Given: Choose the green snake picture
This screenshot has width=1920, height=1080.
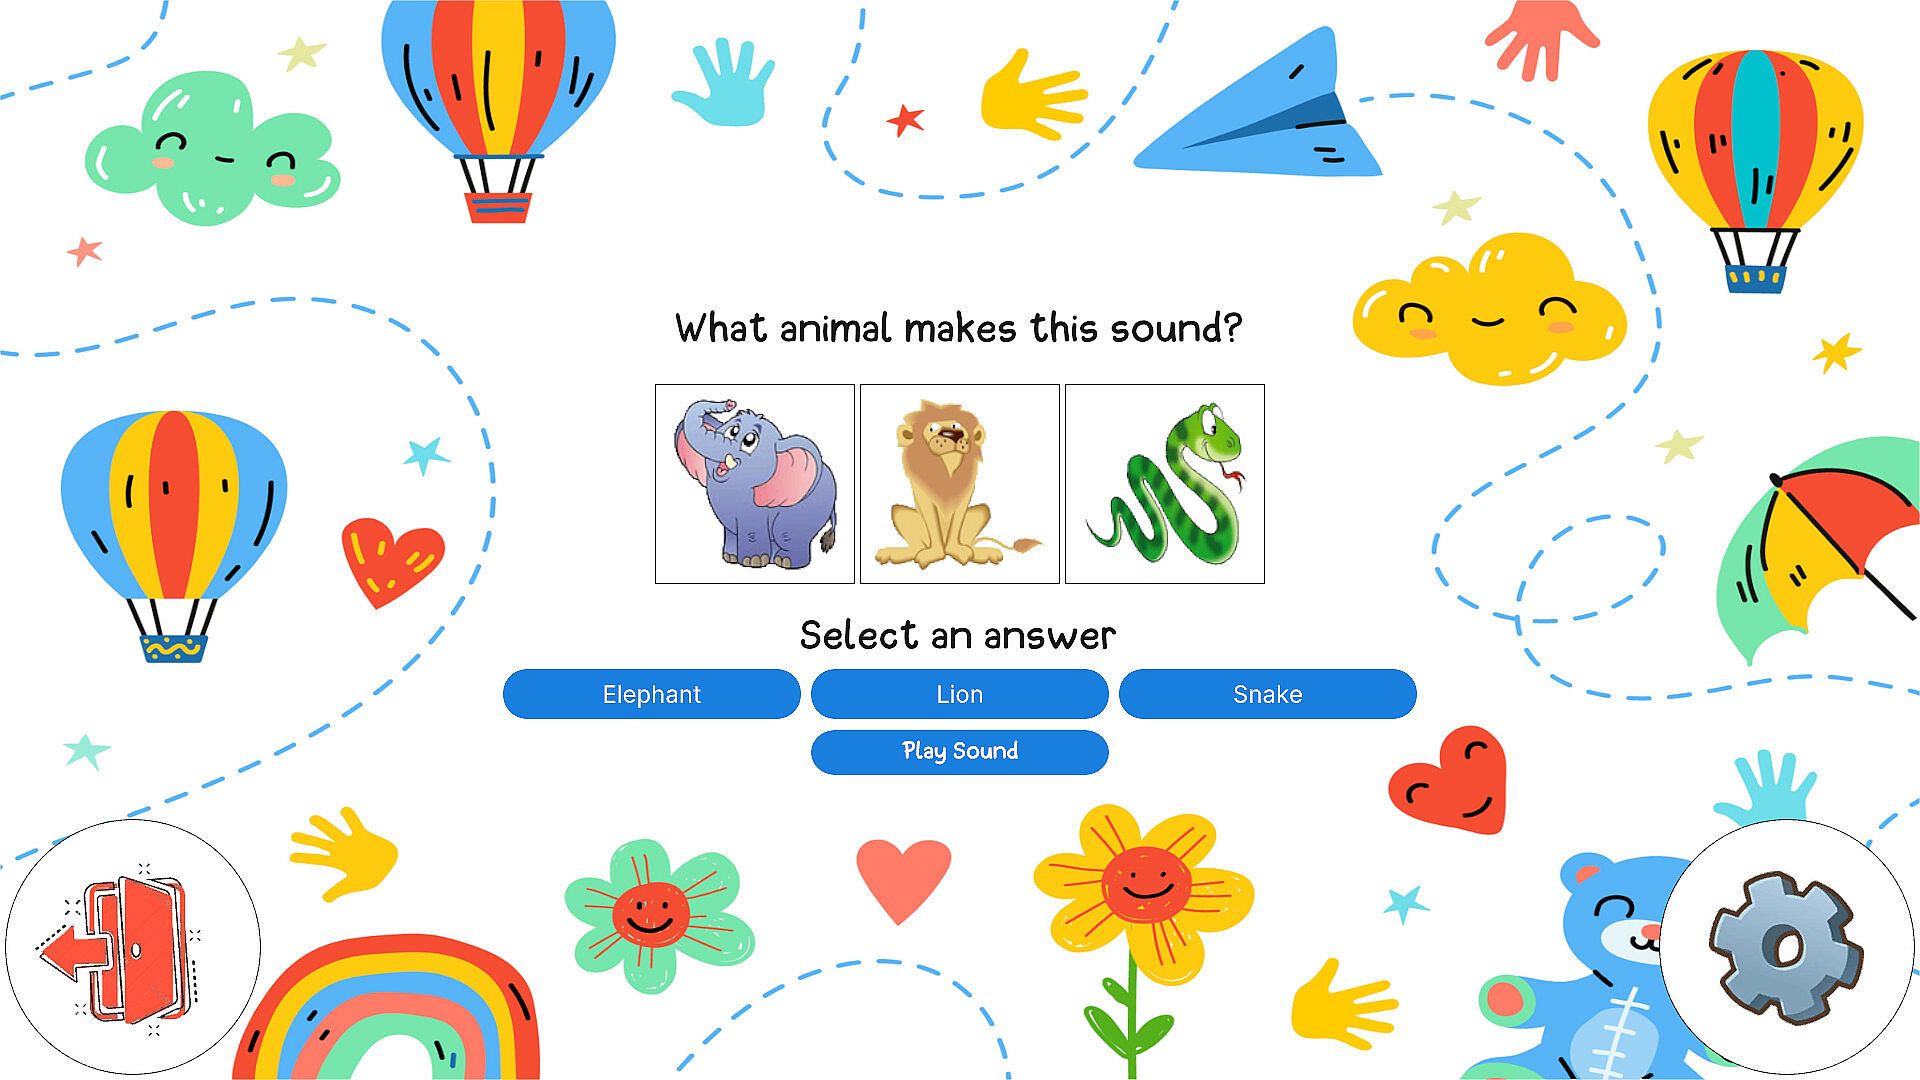Looking at the screenshot, I should (1165, 484).
